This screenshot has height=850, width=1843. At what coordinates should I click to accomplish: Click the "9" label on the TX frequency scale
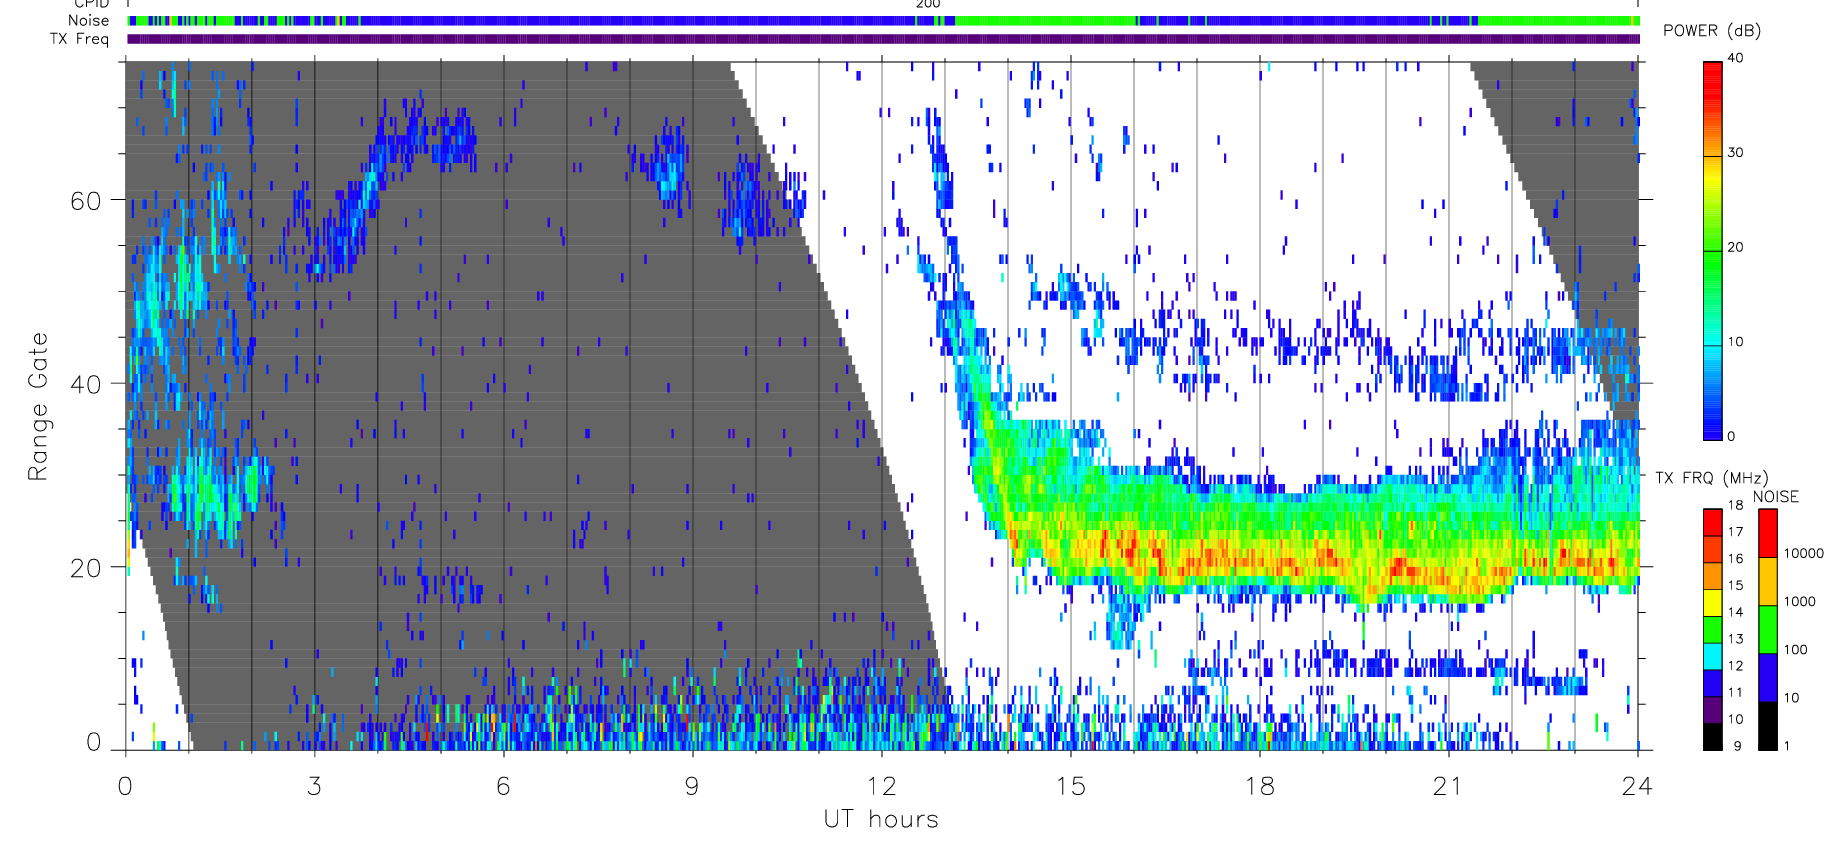pyautogui.click(x=1738, y=746)
